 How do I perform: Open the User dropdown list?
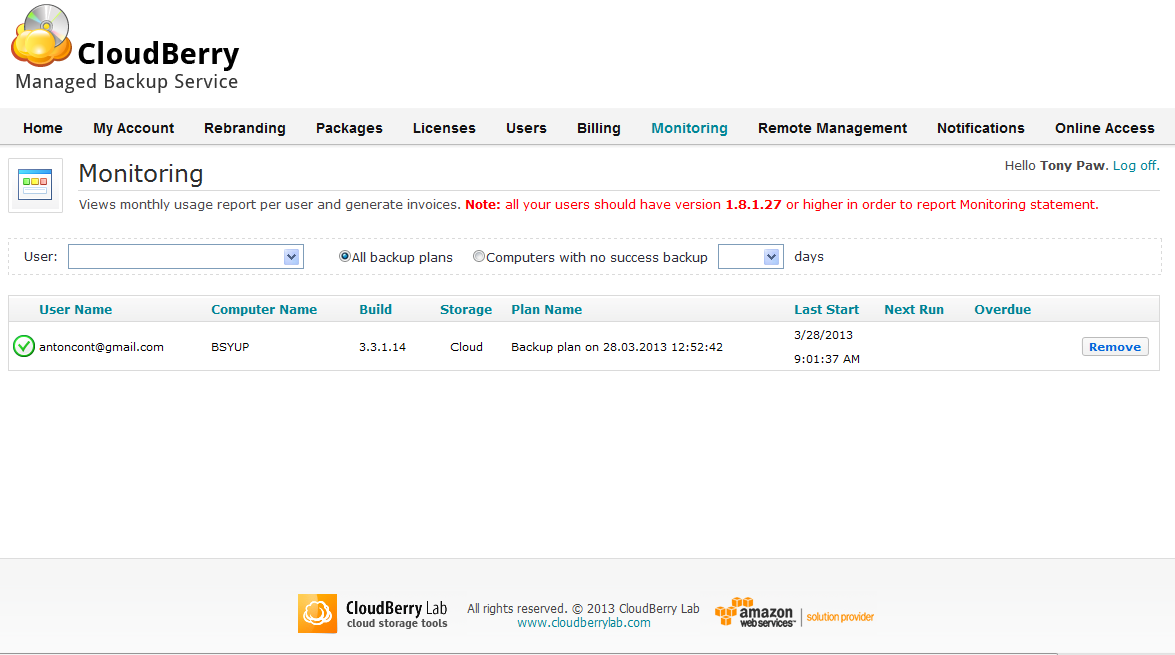coord(291,257)
